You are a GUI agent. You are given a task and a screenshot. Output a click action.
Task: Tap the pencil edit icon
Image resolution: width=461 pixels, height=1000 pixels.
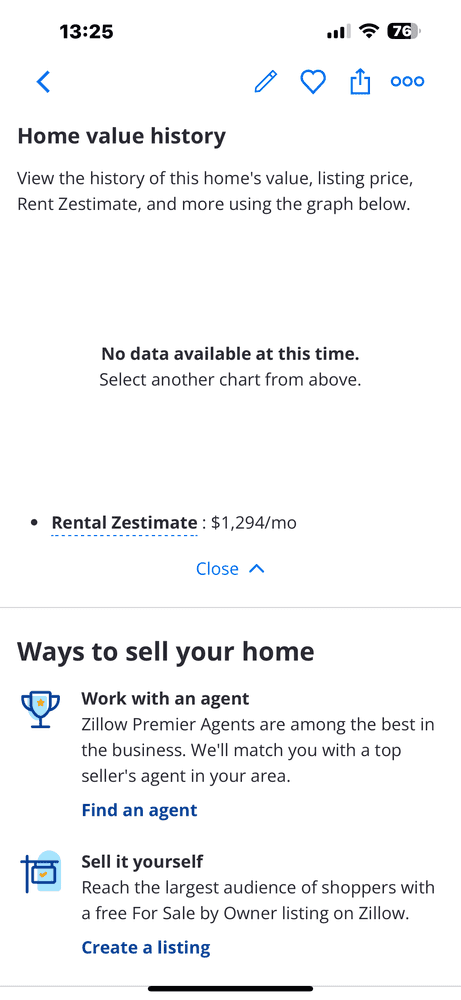click(x=266, y=82)
